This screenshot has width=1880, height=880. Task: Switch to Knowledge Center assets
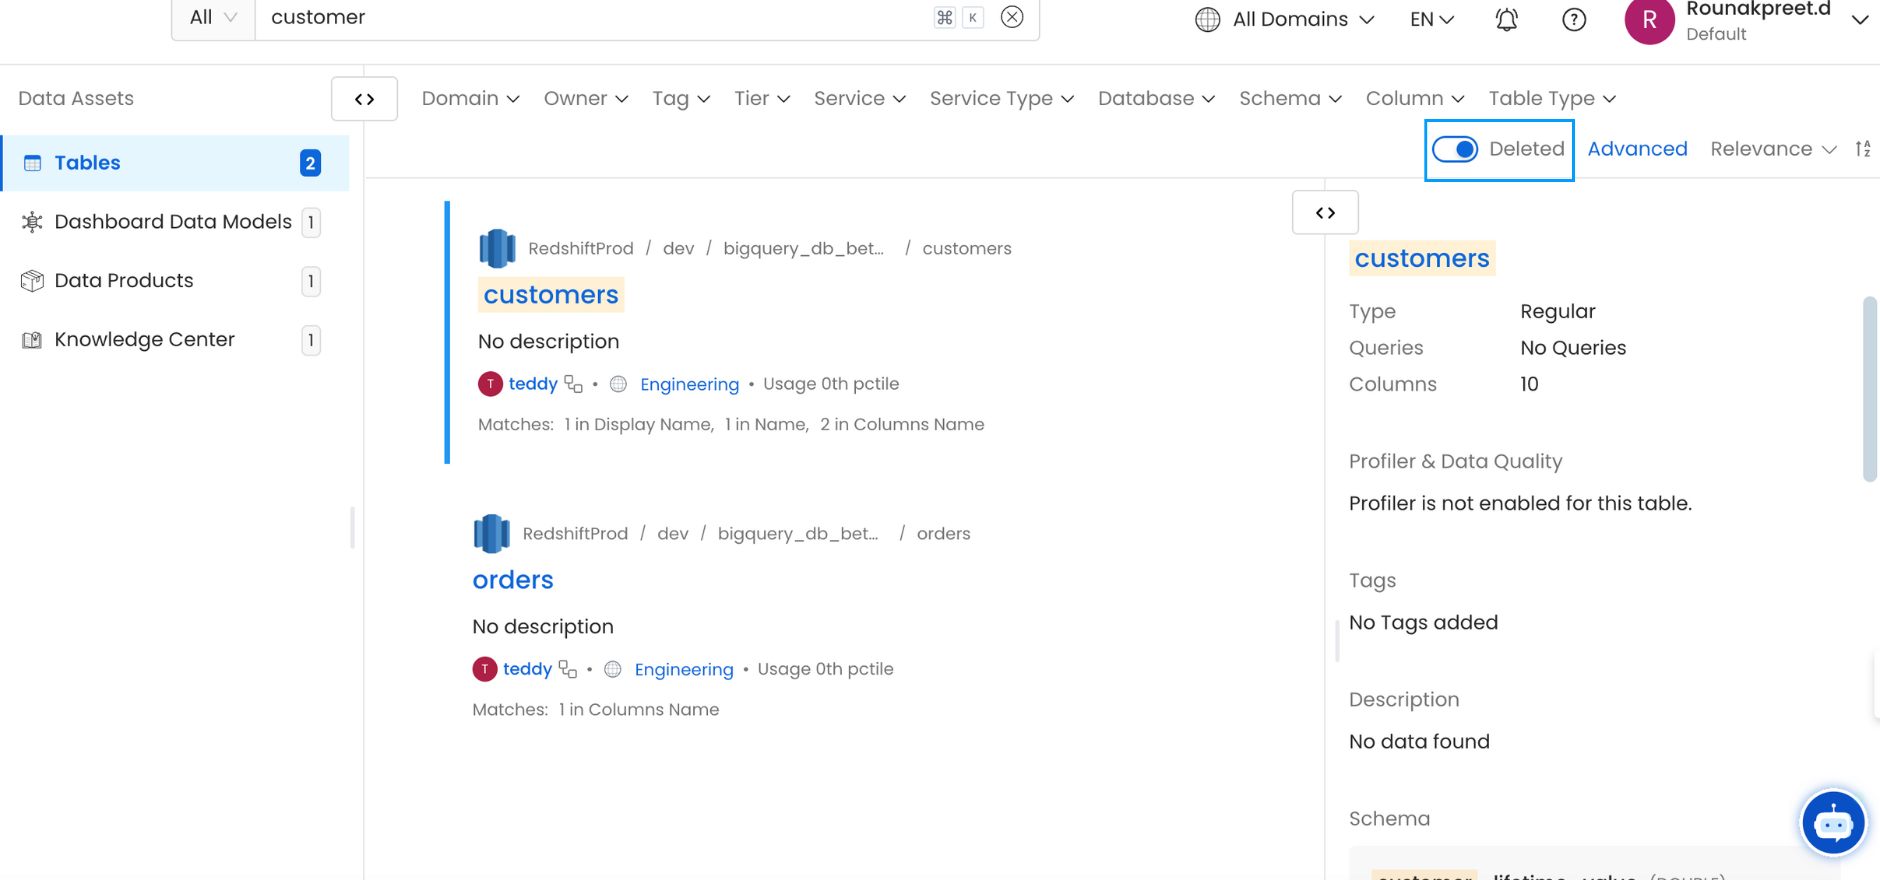(144, 340)
